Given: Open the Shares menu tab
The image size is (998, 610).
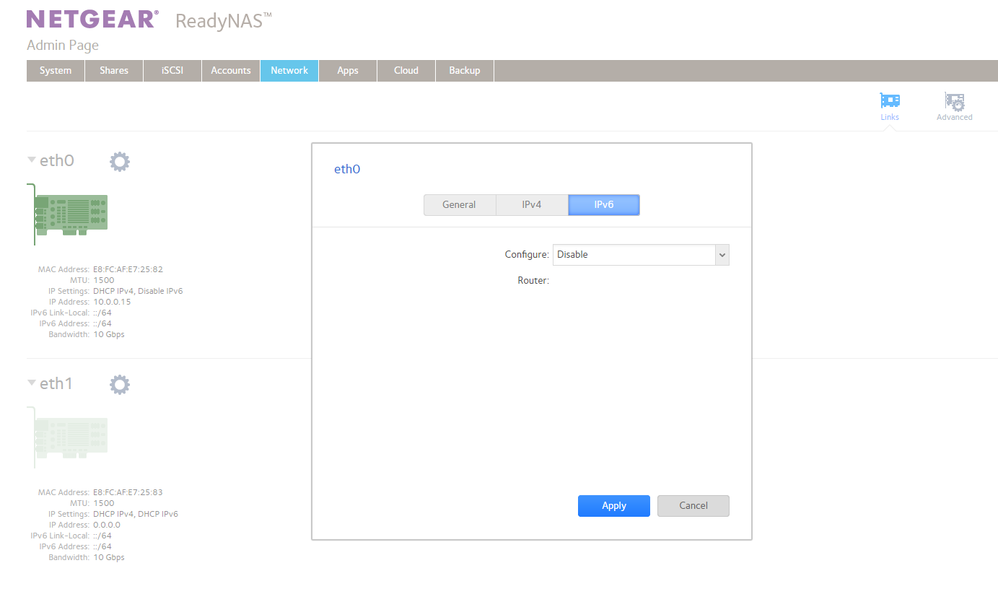Looking at the screenshot, I should (114, 71).
